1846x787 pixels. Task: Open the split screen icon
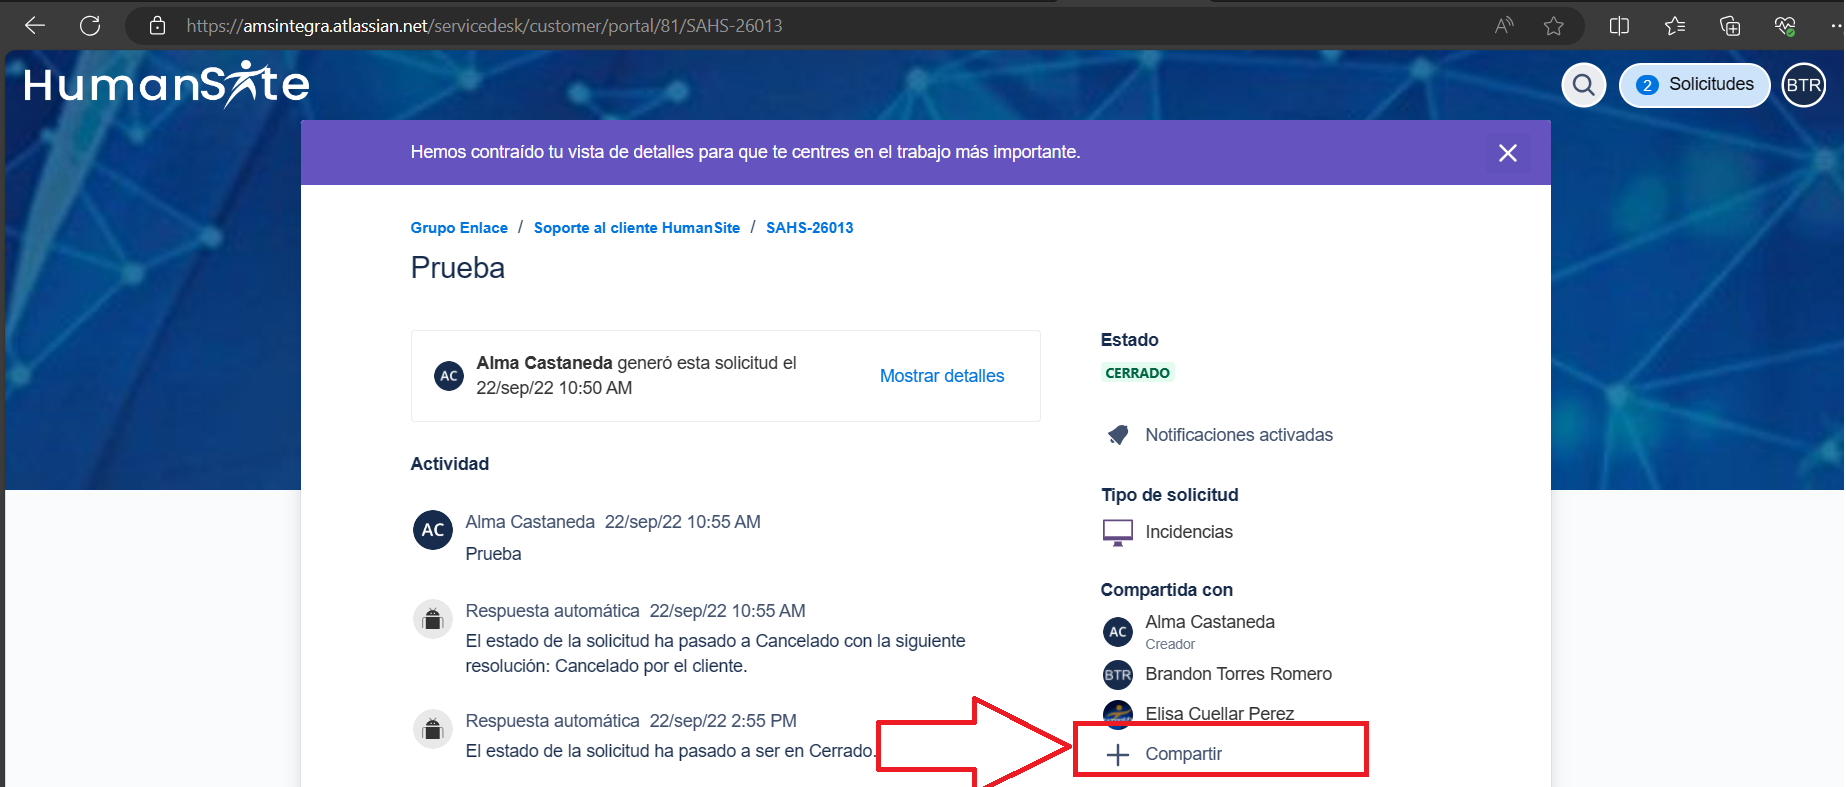tap(1619, 26)
